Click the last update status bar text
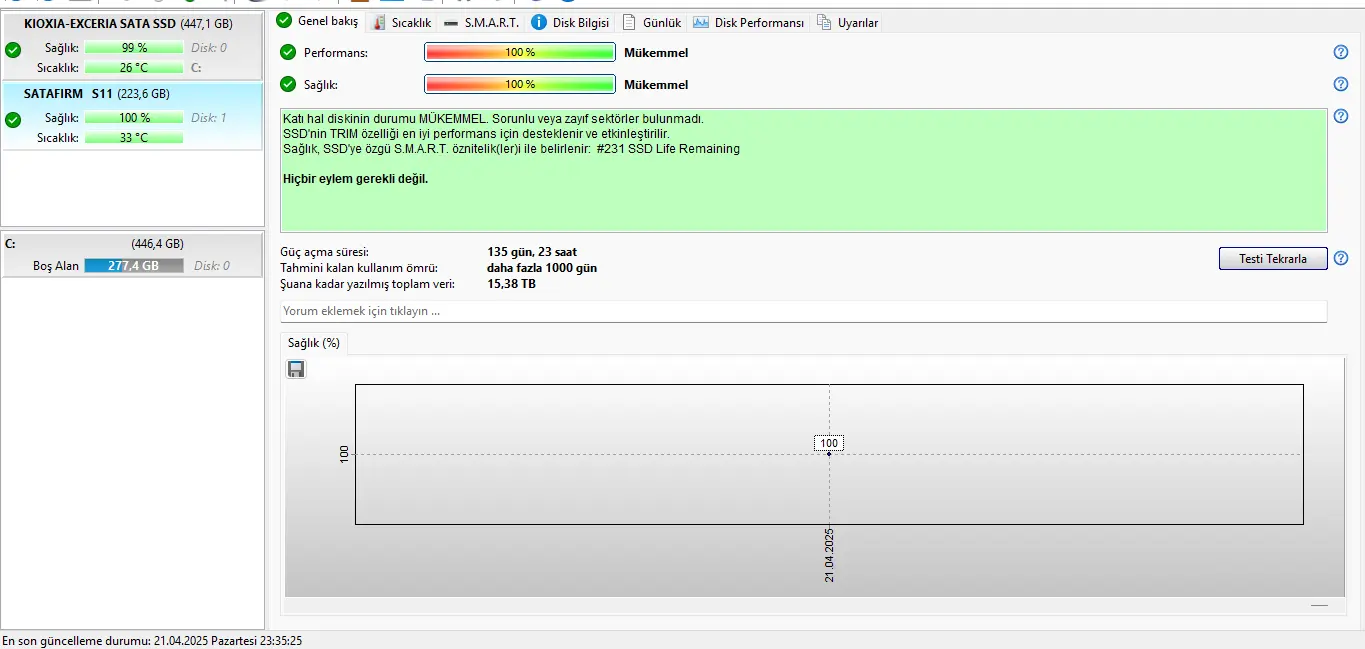The image size is (1365, 649). 152,640
